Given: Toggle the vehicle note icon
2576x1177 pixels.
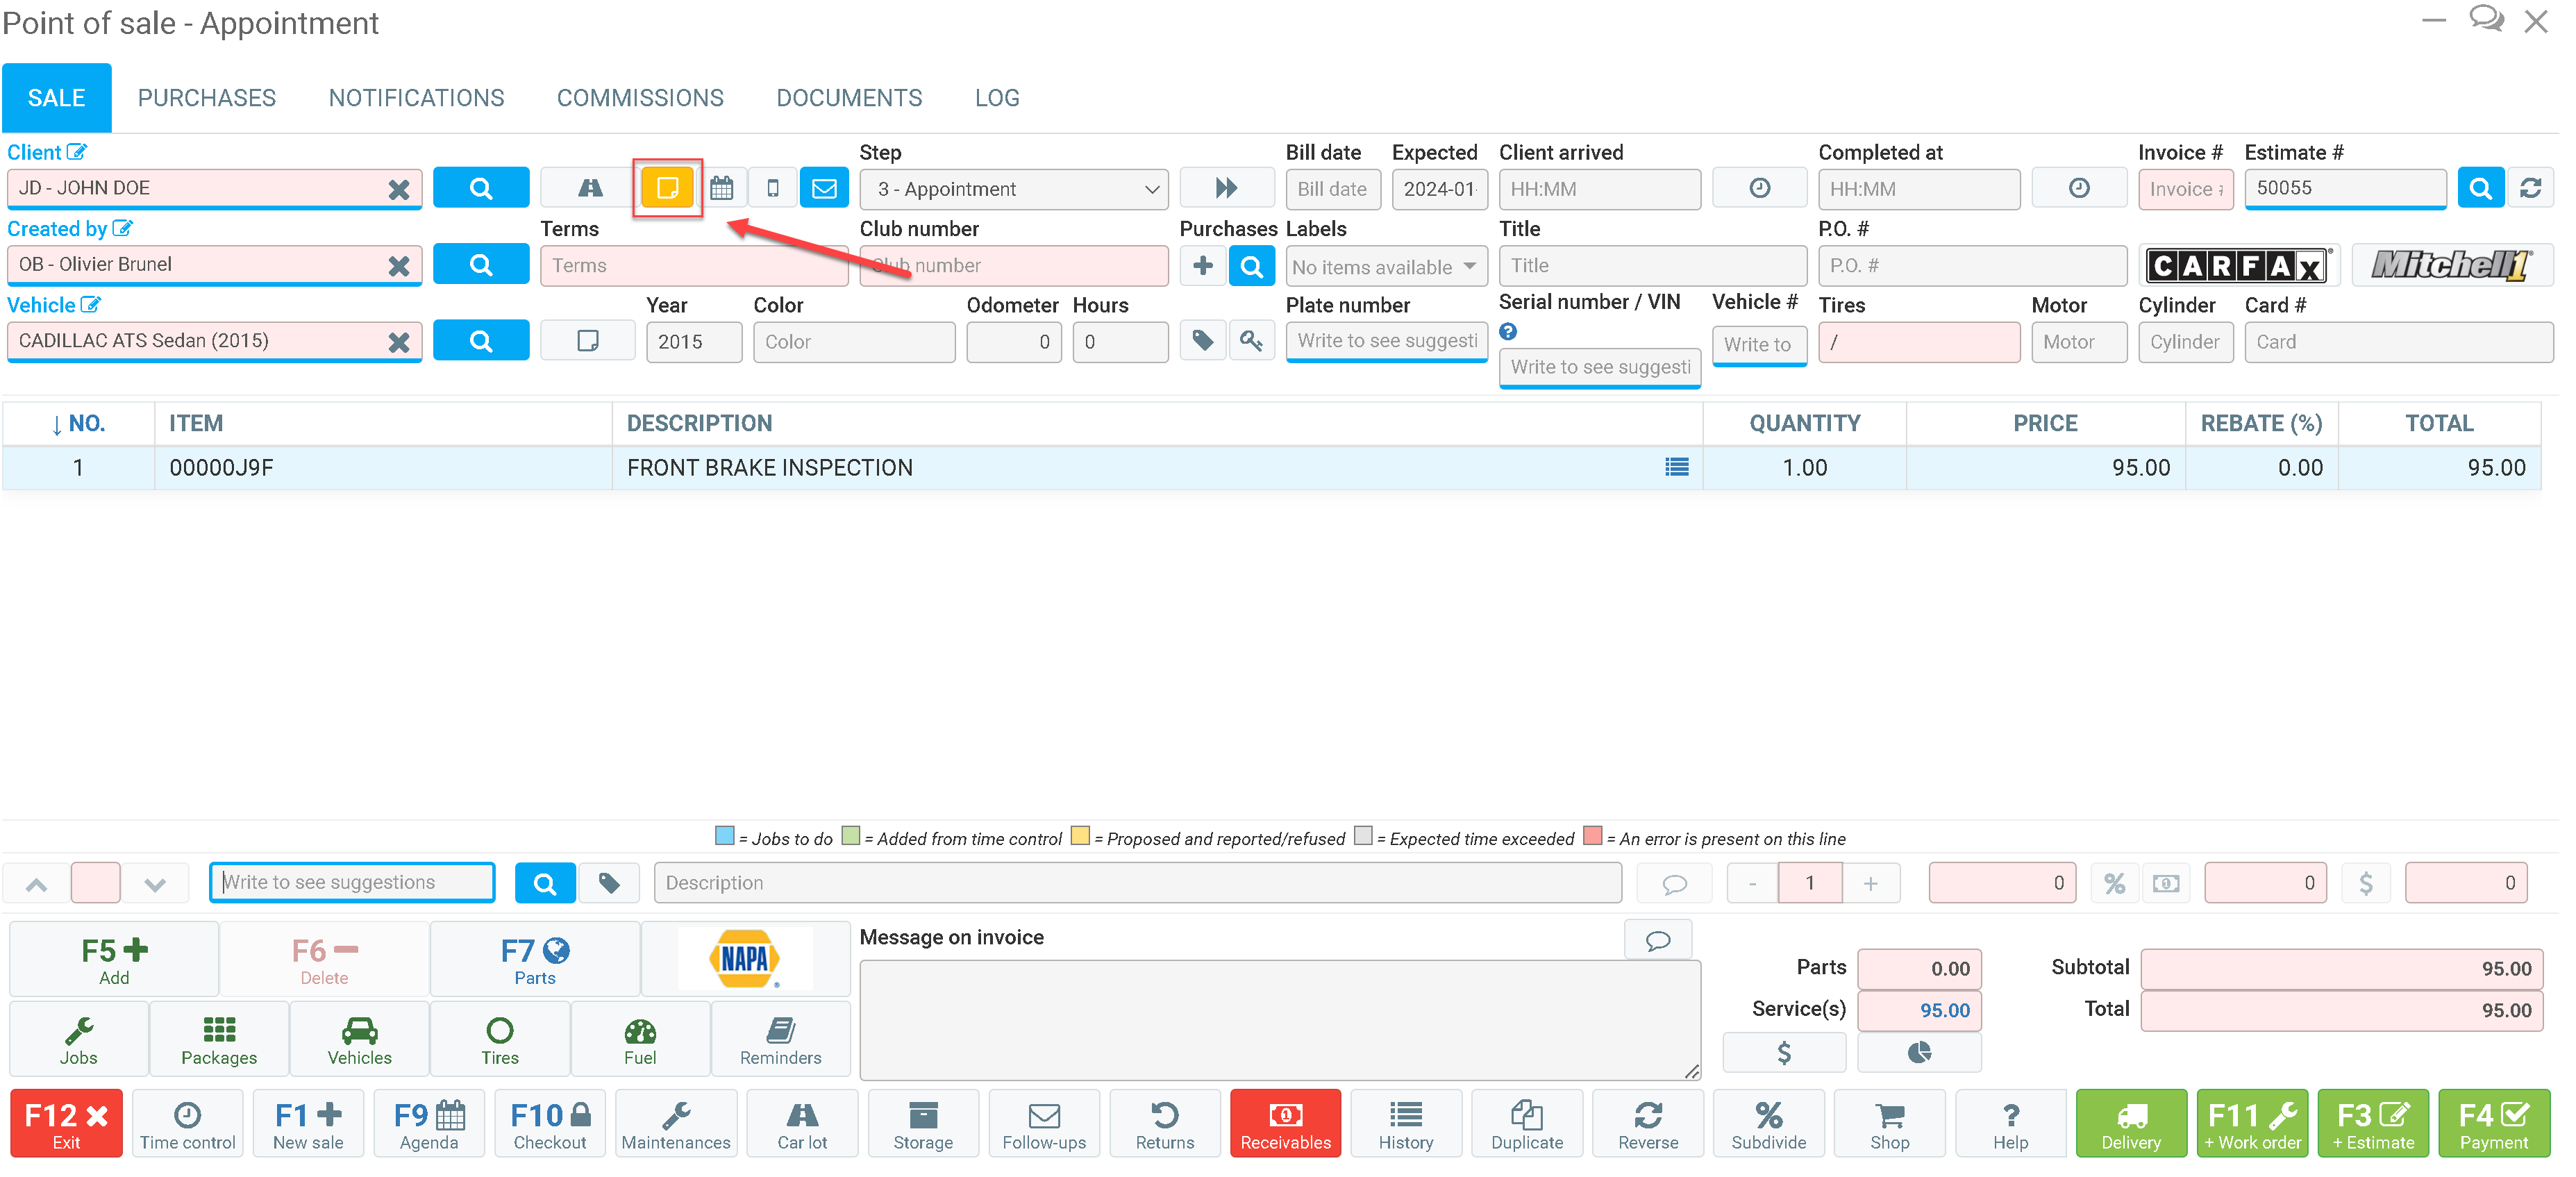Looking at the screenshot, I should (x=588, y=341).
